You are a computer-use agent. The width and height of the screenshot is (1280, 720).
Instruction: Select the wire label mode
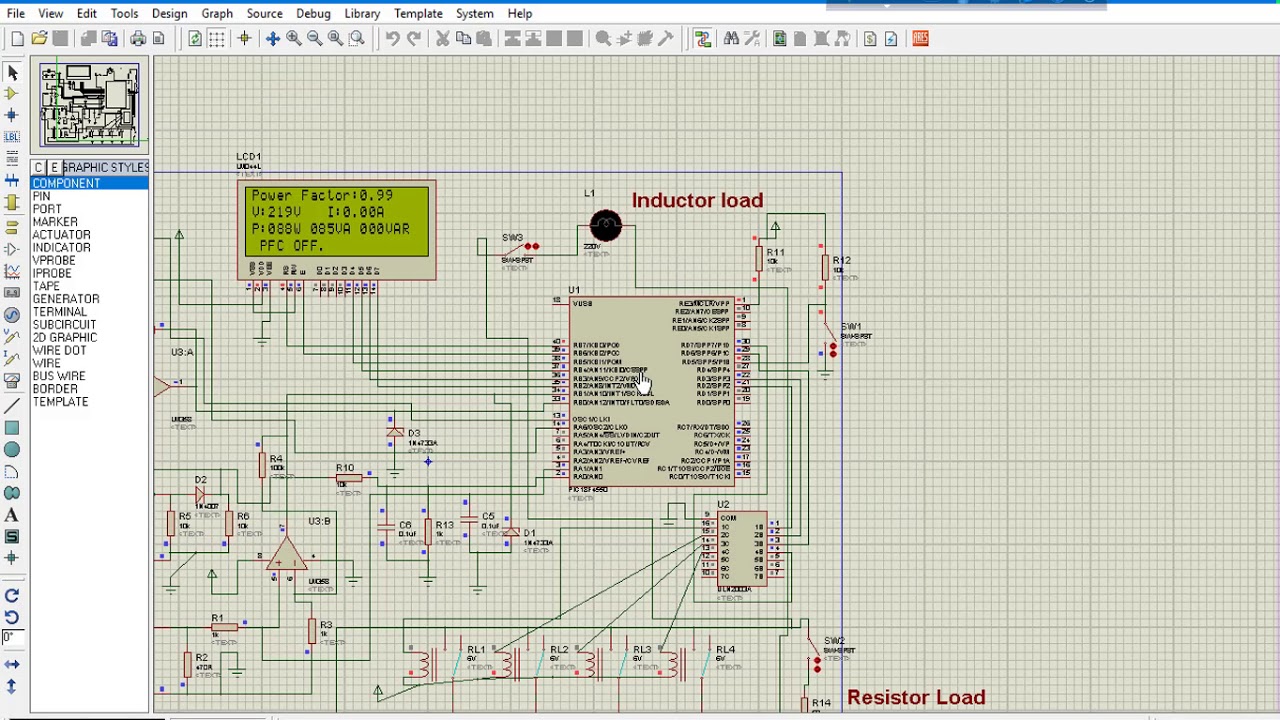click(12, 137)
